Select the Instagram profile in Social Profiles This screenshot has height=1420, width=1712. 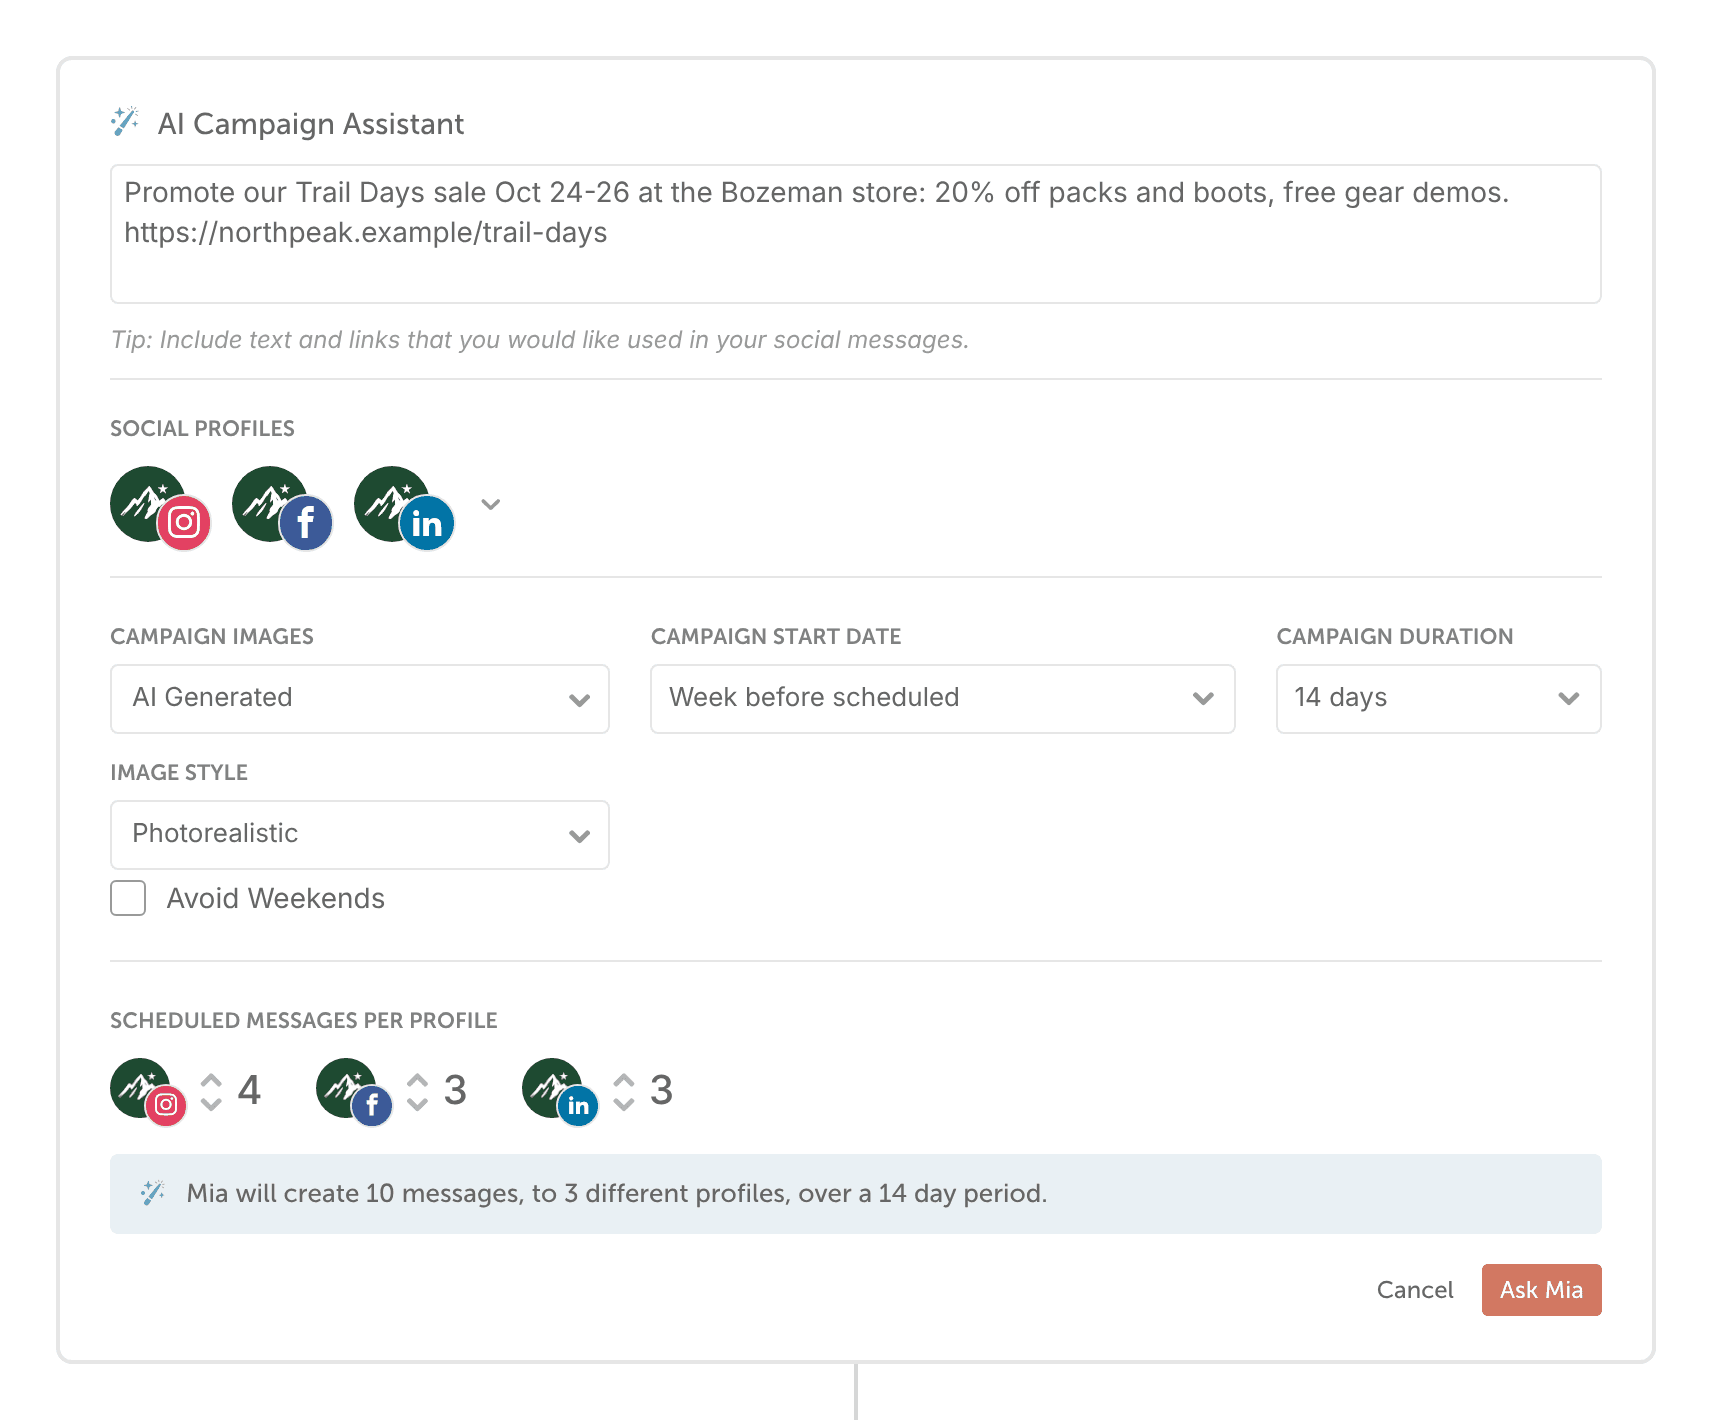click(160, 508)
